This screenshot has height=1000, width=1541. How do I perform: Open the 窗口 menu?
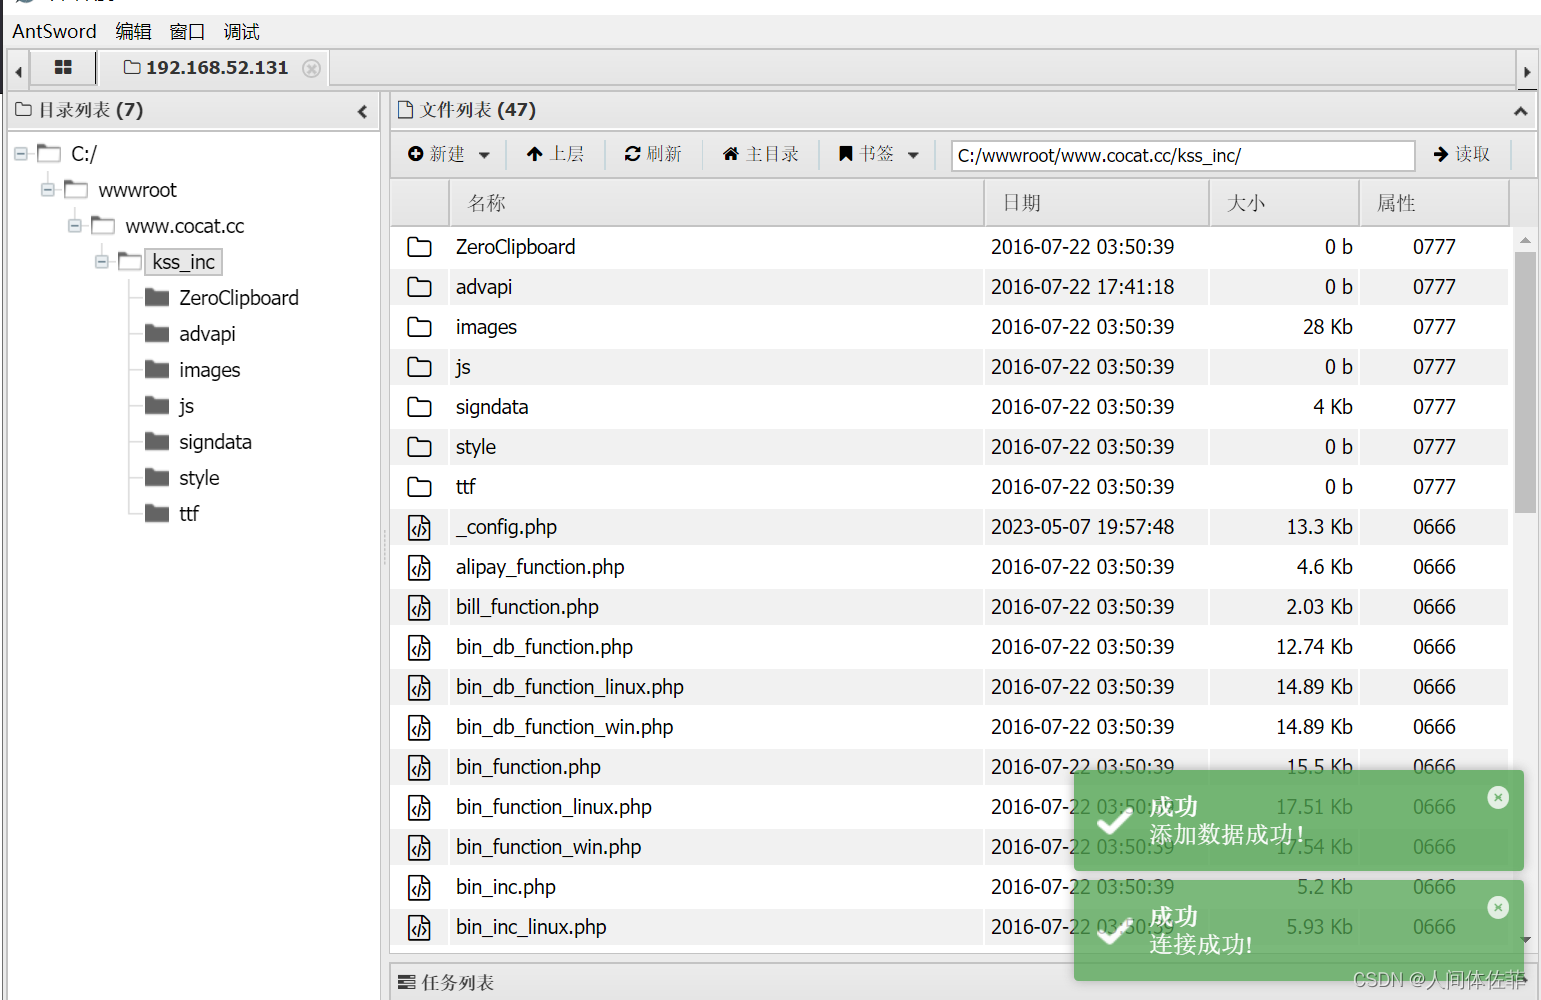187,31
